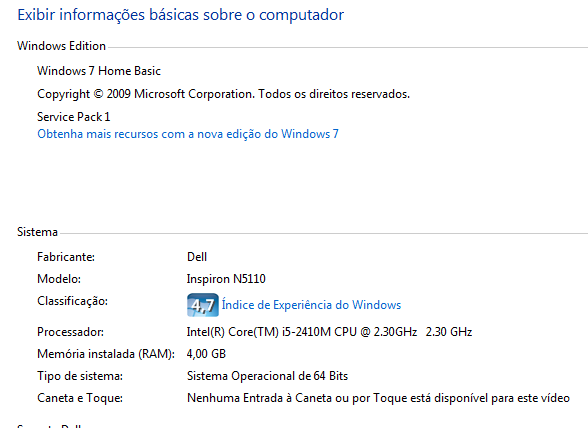
Task: Click the 4,7 Windows Experience score badge
Action: click(202, 305)
